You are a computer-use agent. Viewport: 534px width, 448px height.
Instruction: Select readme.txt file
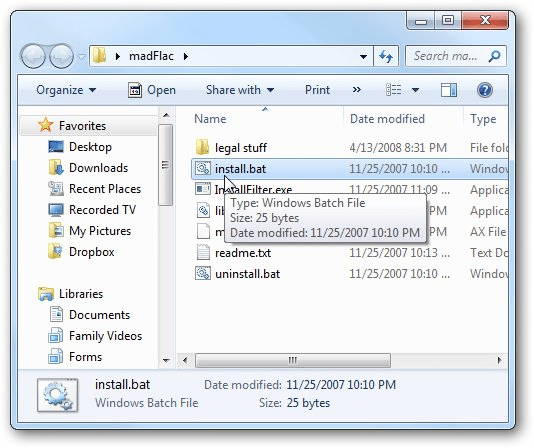pos(243,253)
